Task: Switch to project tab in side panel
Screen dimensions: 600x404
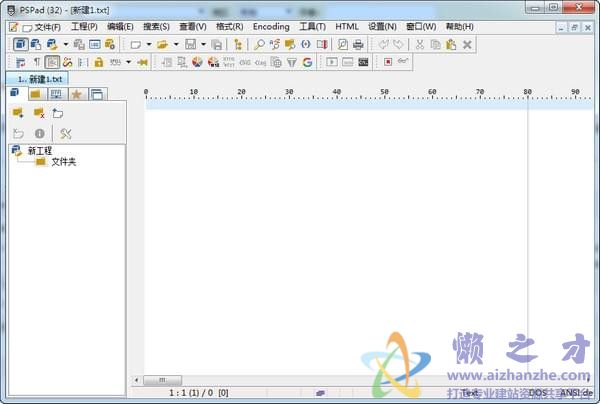Action: click(15, 93)
